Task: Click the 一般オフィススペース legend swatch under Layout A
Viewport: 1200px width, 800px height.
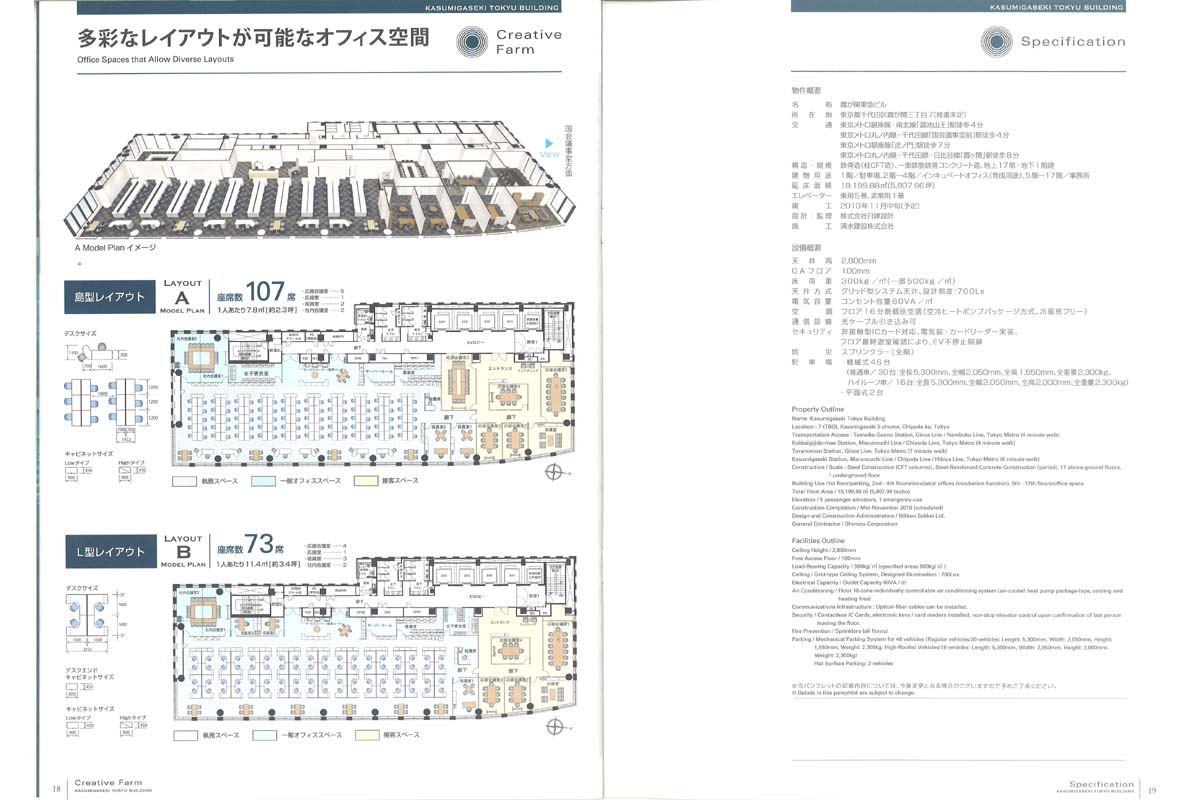Action: [264, 481]
